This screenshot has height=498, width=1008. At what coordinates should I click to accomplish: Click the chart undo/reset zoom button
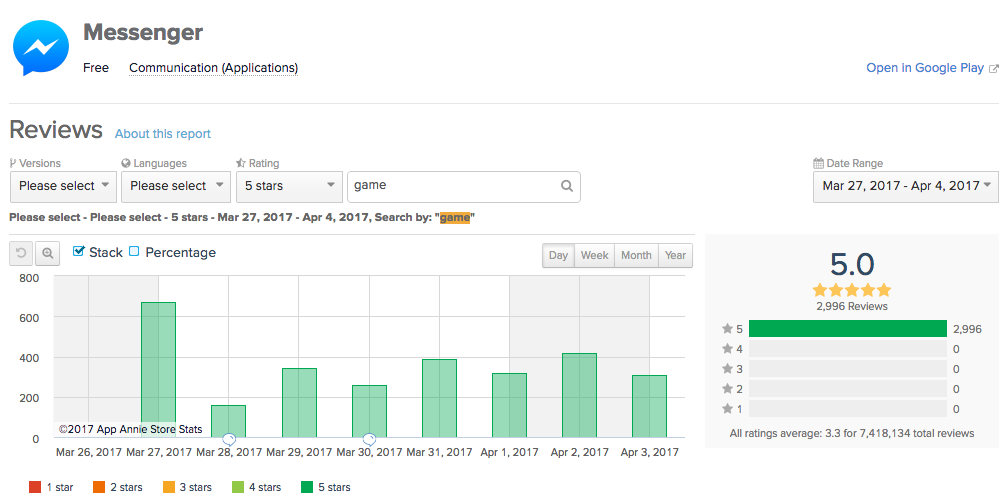click(x=21, y=254)
